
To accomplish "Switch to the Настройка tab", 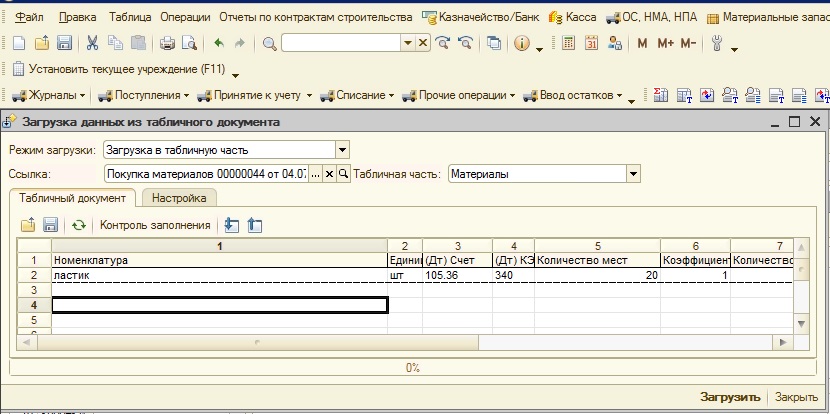I will click(x=179, y=198).
